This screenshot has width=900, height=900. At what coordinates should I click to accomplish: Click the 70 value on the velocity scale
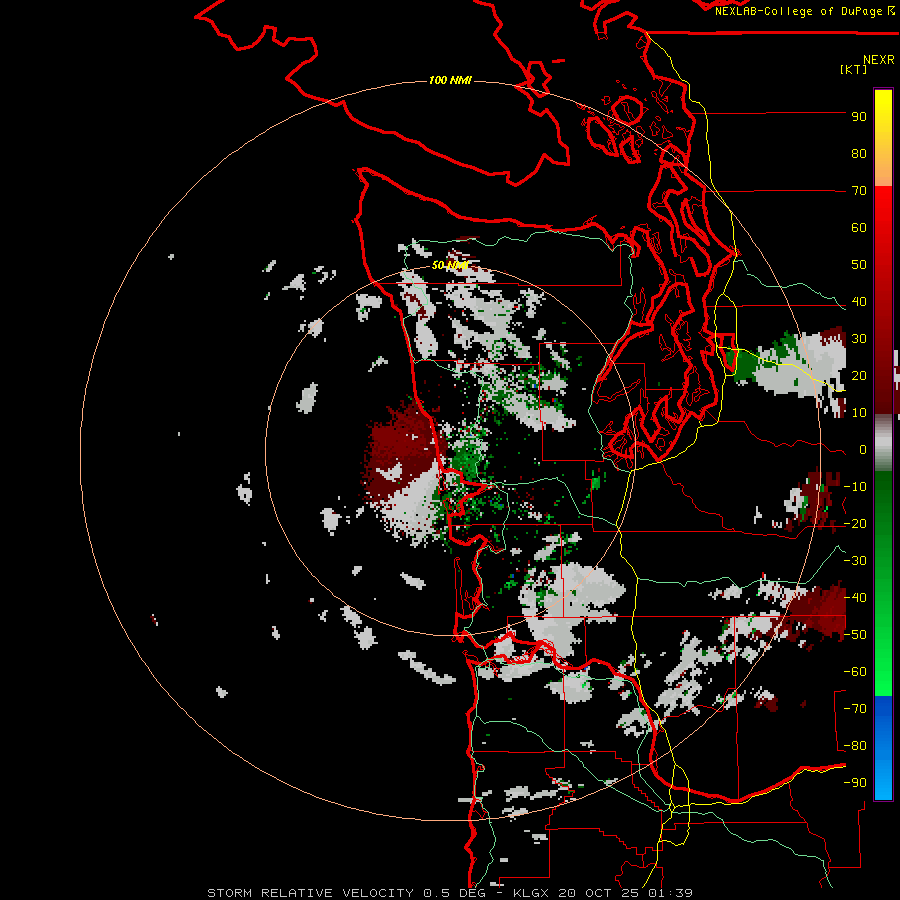(x=859, y=191)
